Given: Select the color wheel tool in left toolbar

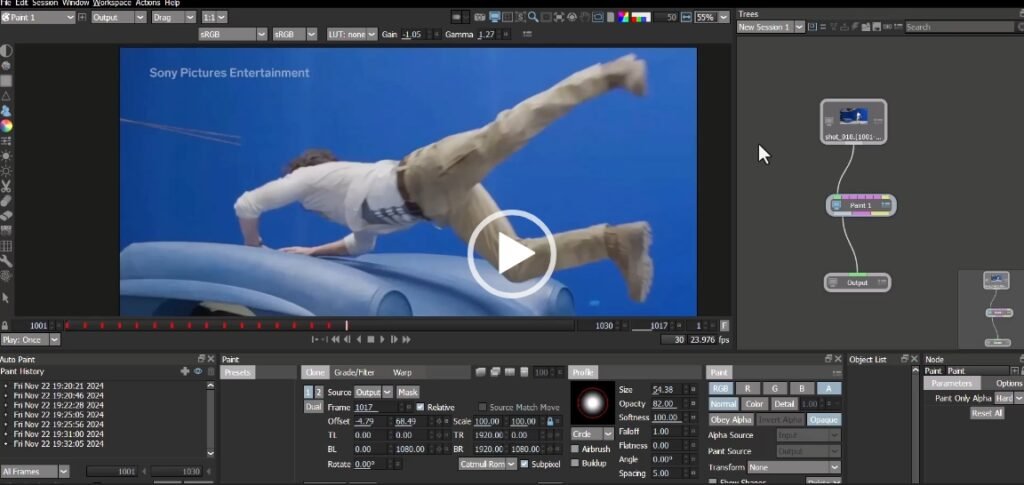Looking at the screenshot, I should [6, 126].
